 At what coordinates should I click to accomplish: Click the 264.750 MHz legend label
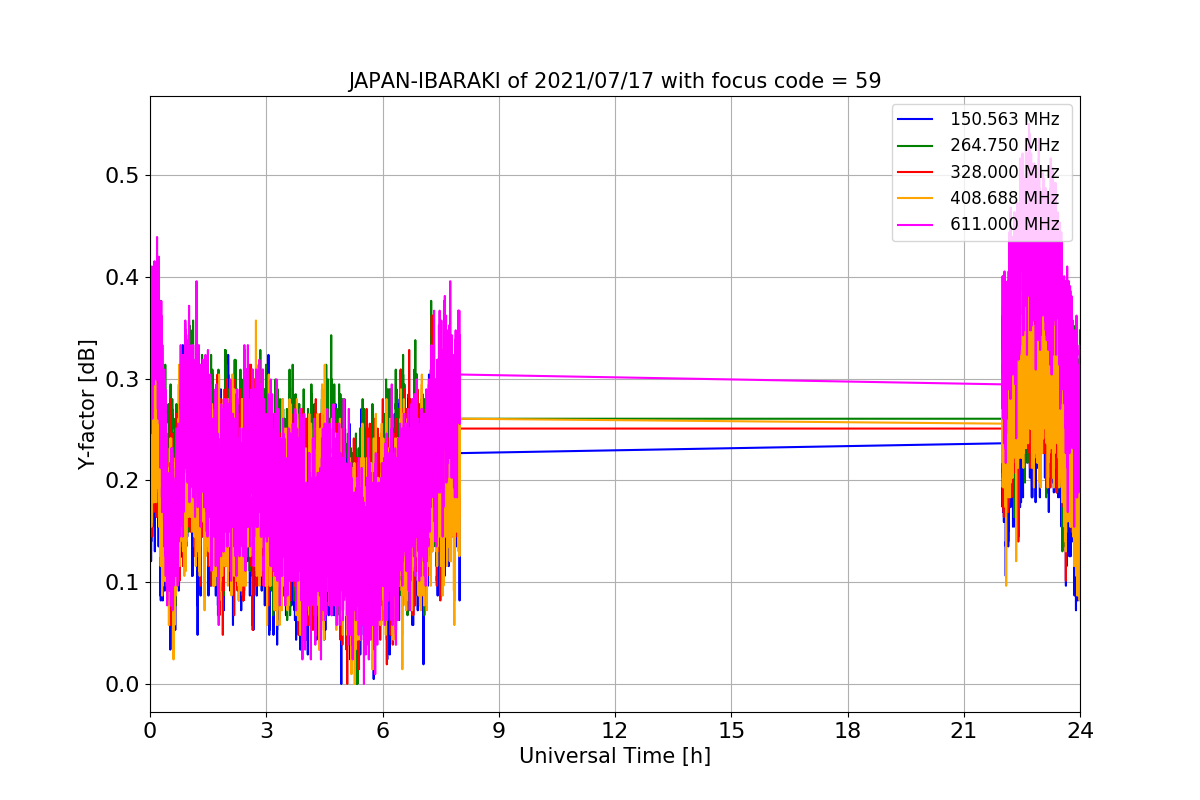tap(1004, 145)
